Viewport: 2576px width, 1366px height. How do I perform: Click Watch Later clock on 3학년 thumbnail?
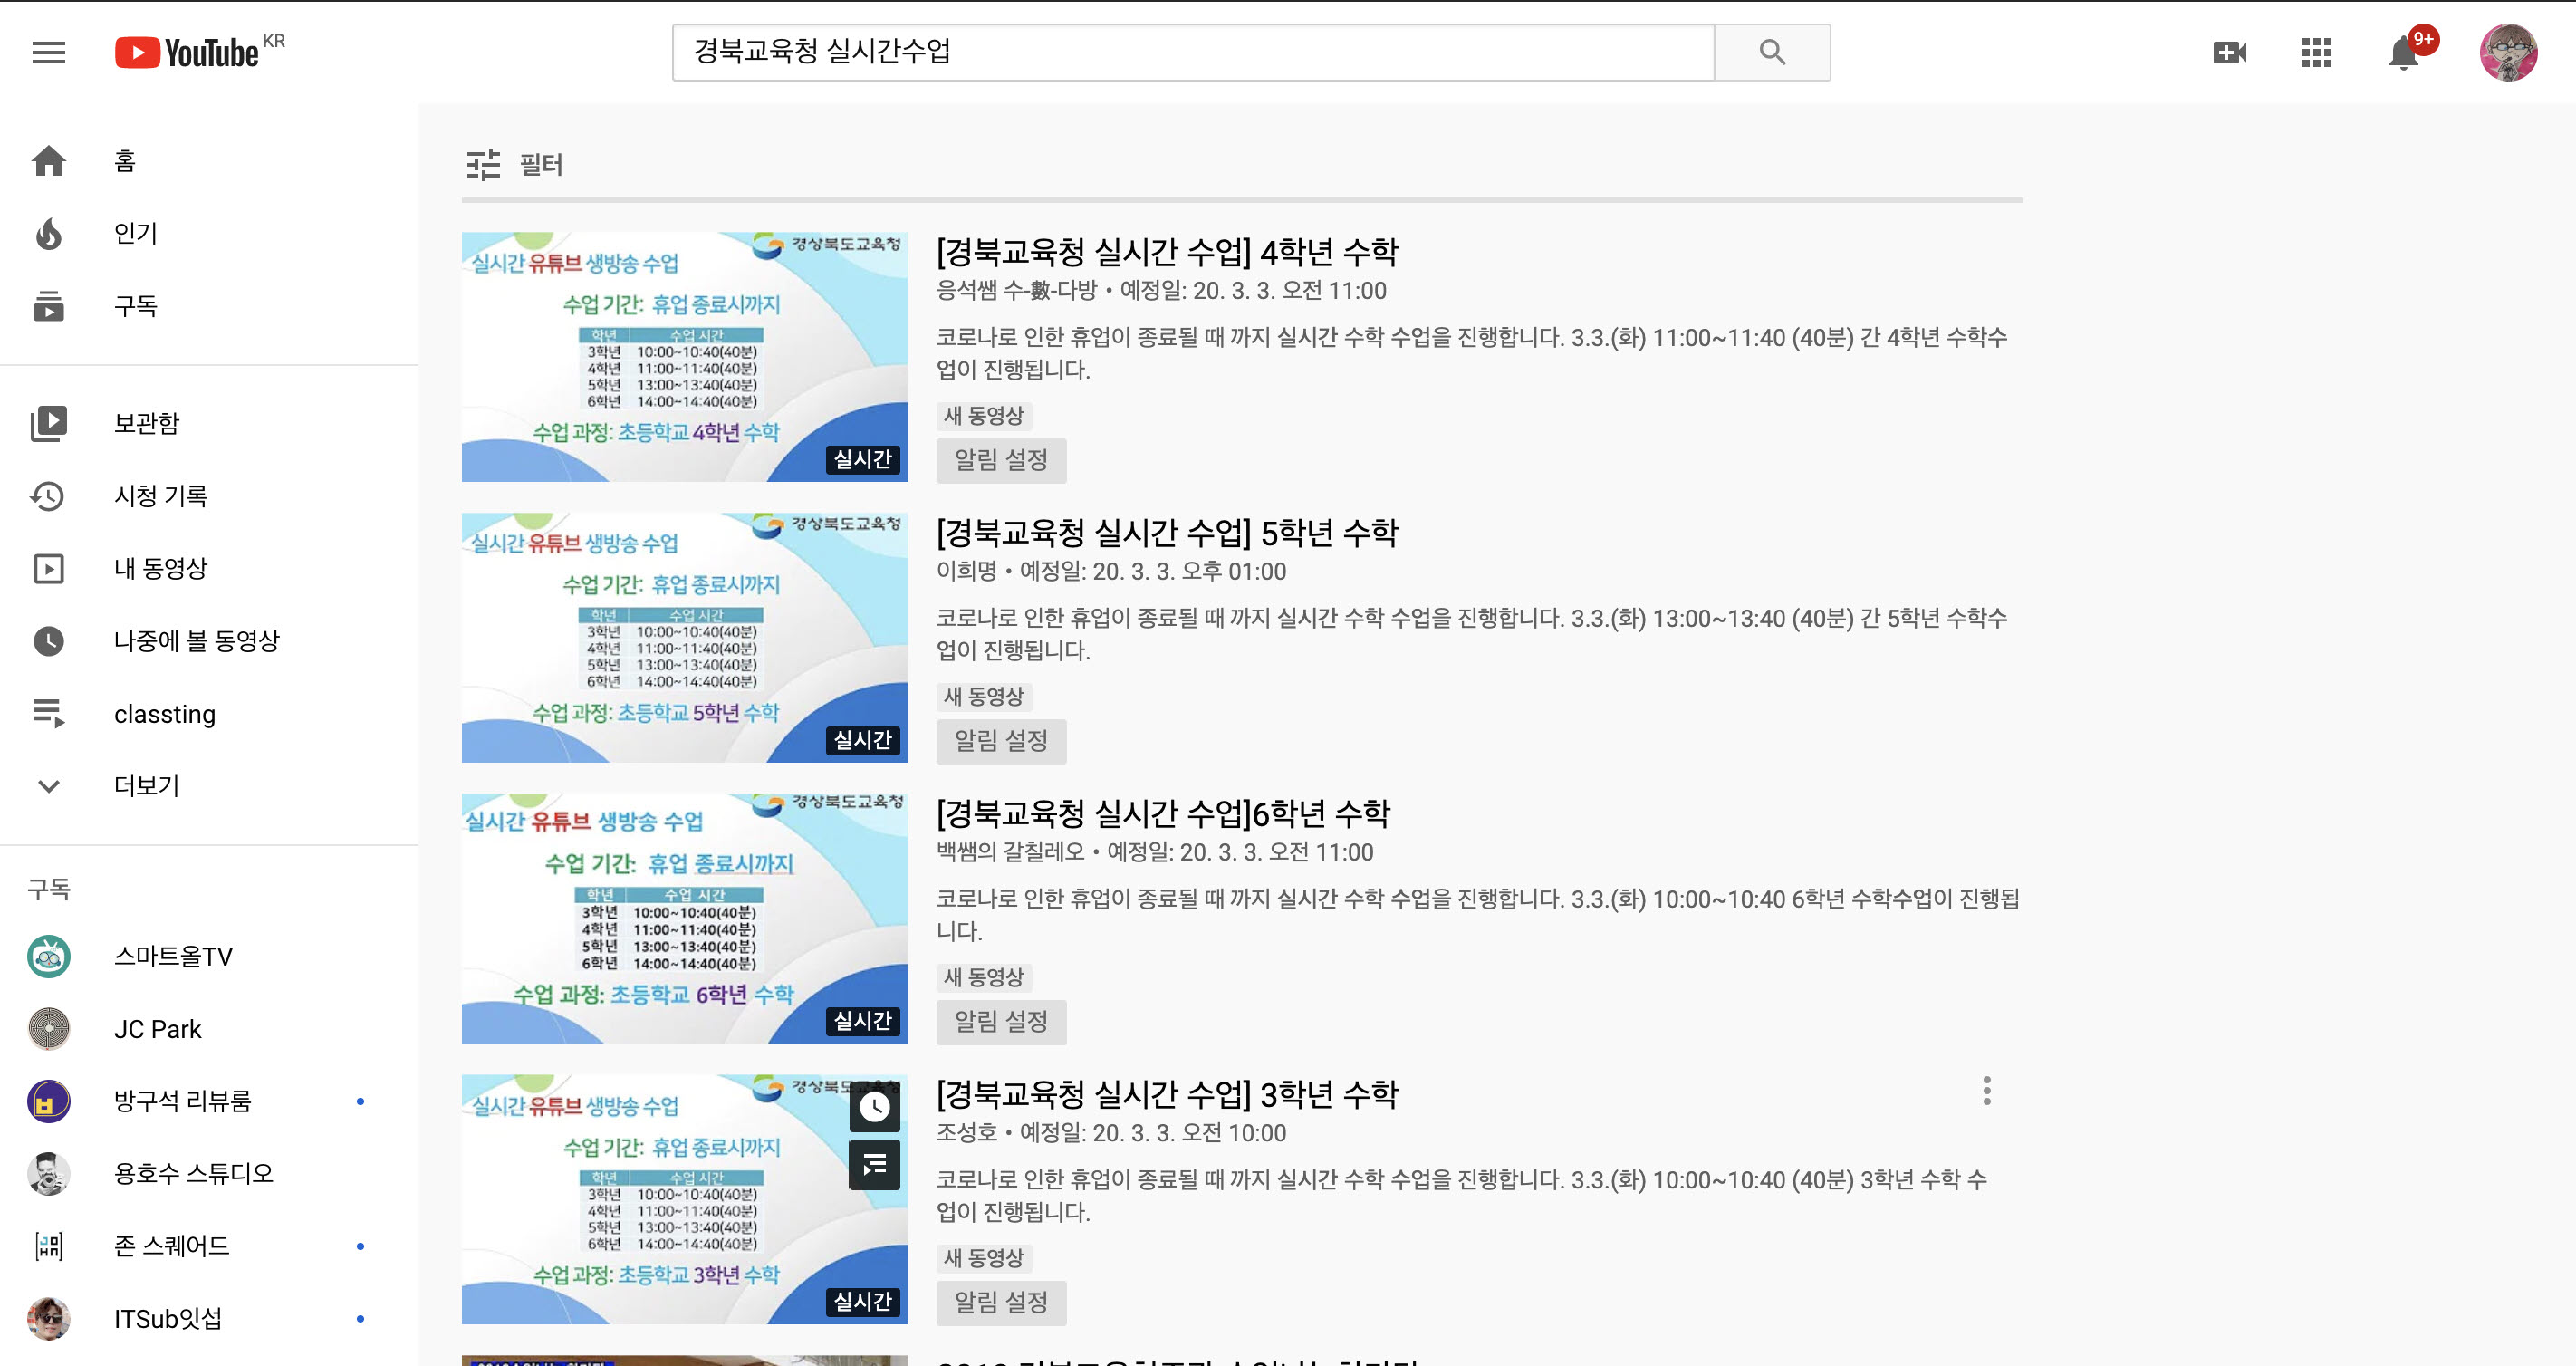874,1106
